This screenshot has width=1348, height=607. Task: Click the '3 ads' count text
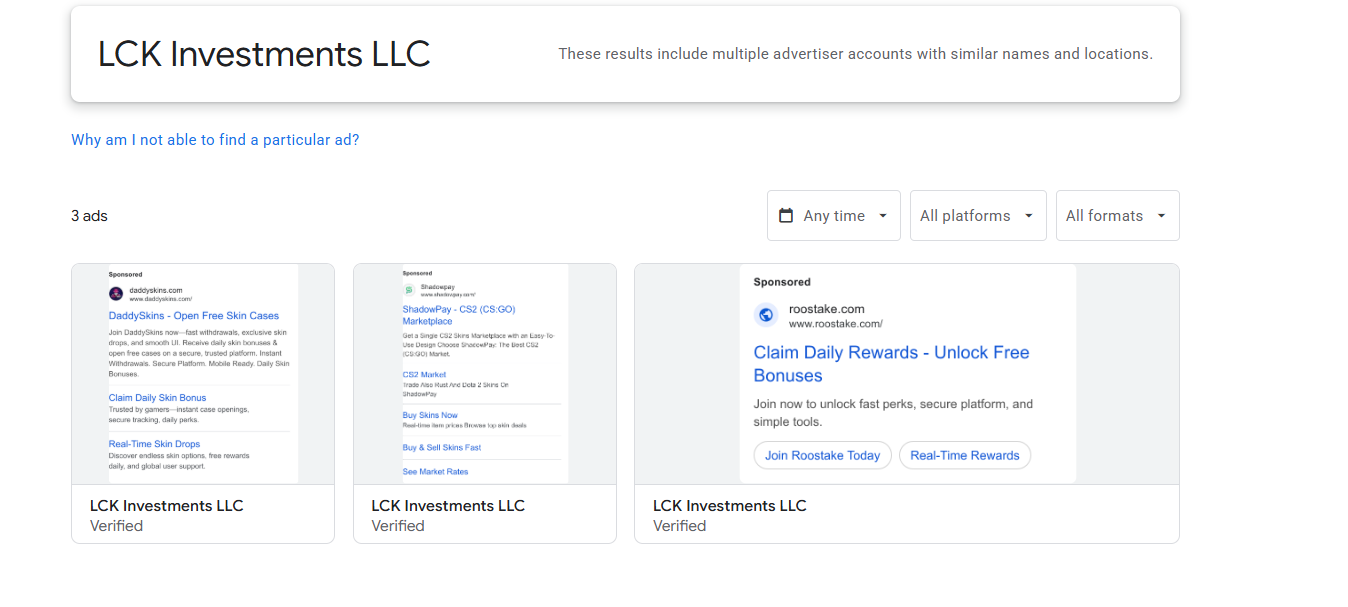coord(89,216)
